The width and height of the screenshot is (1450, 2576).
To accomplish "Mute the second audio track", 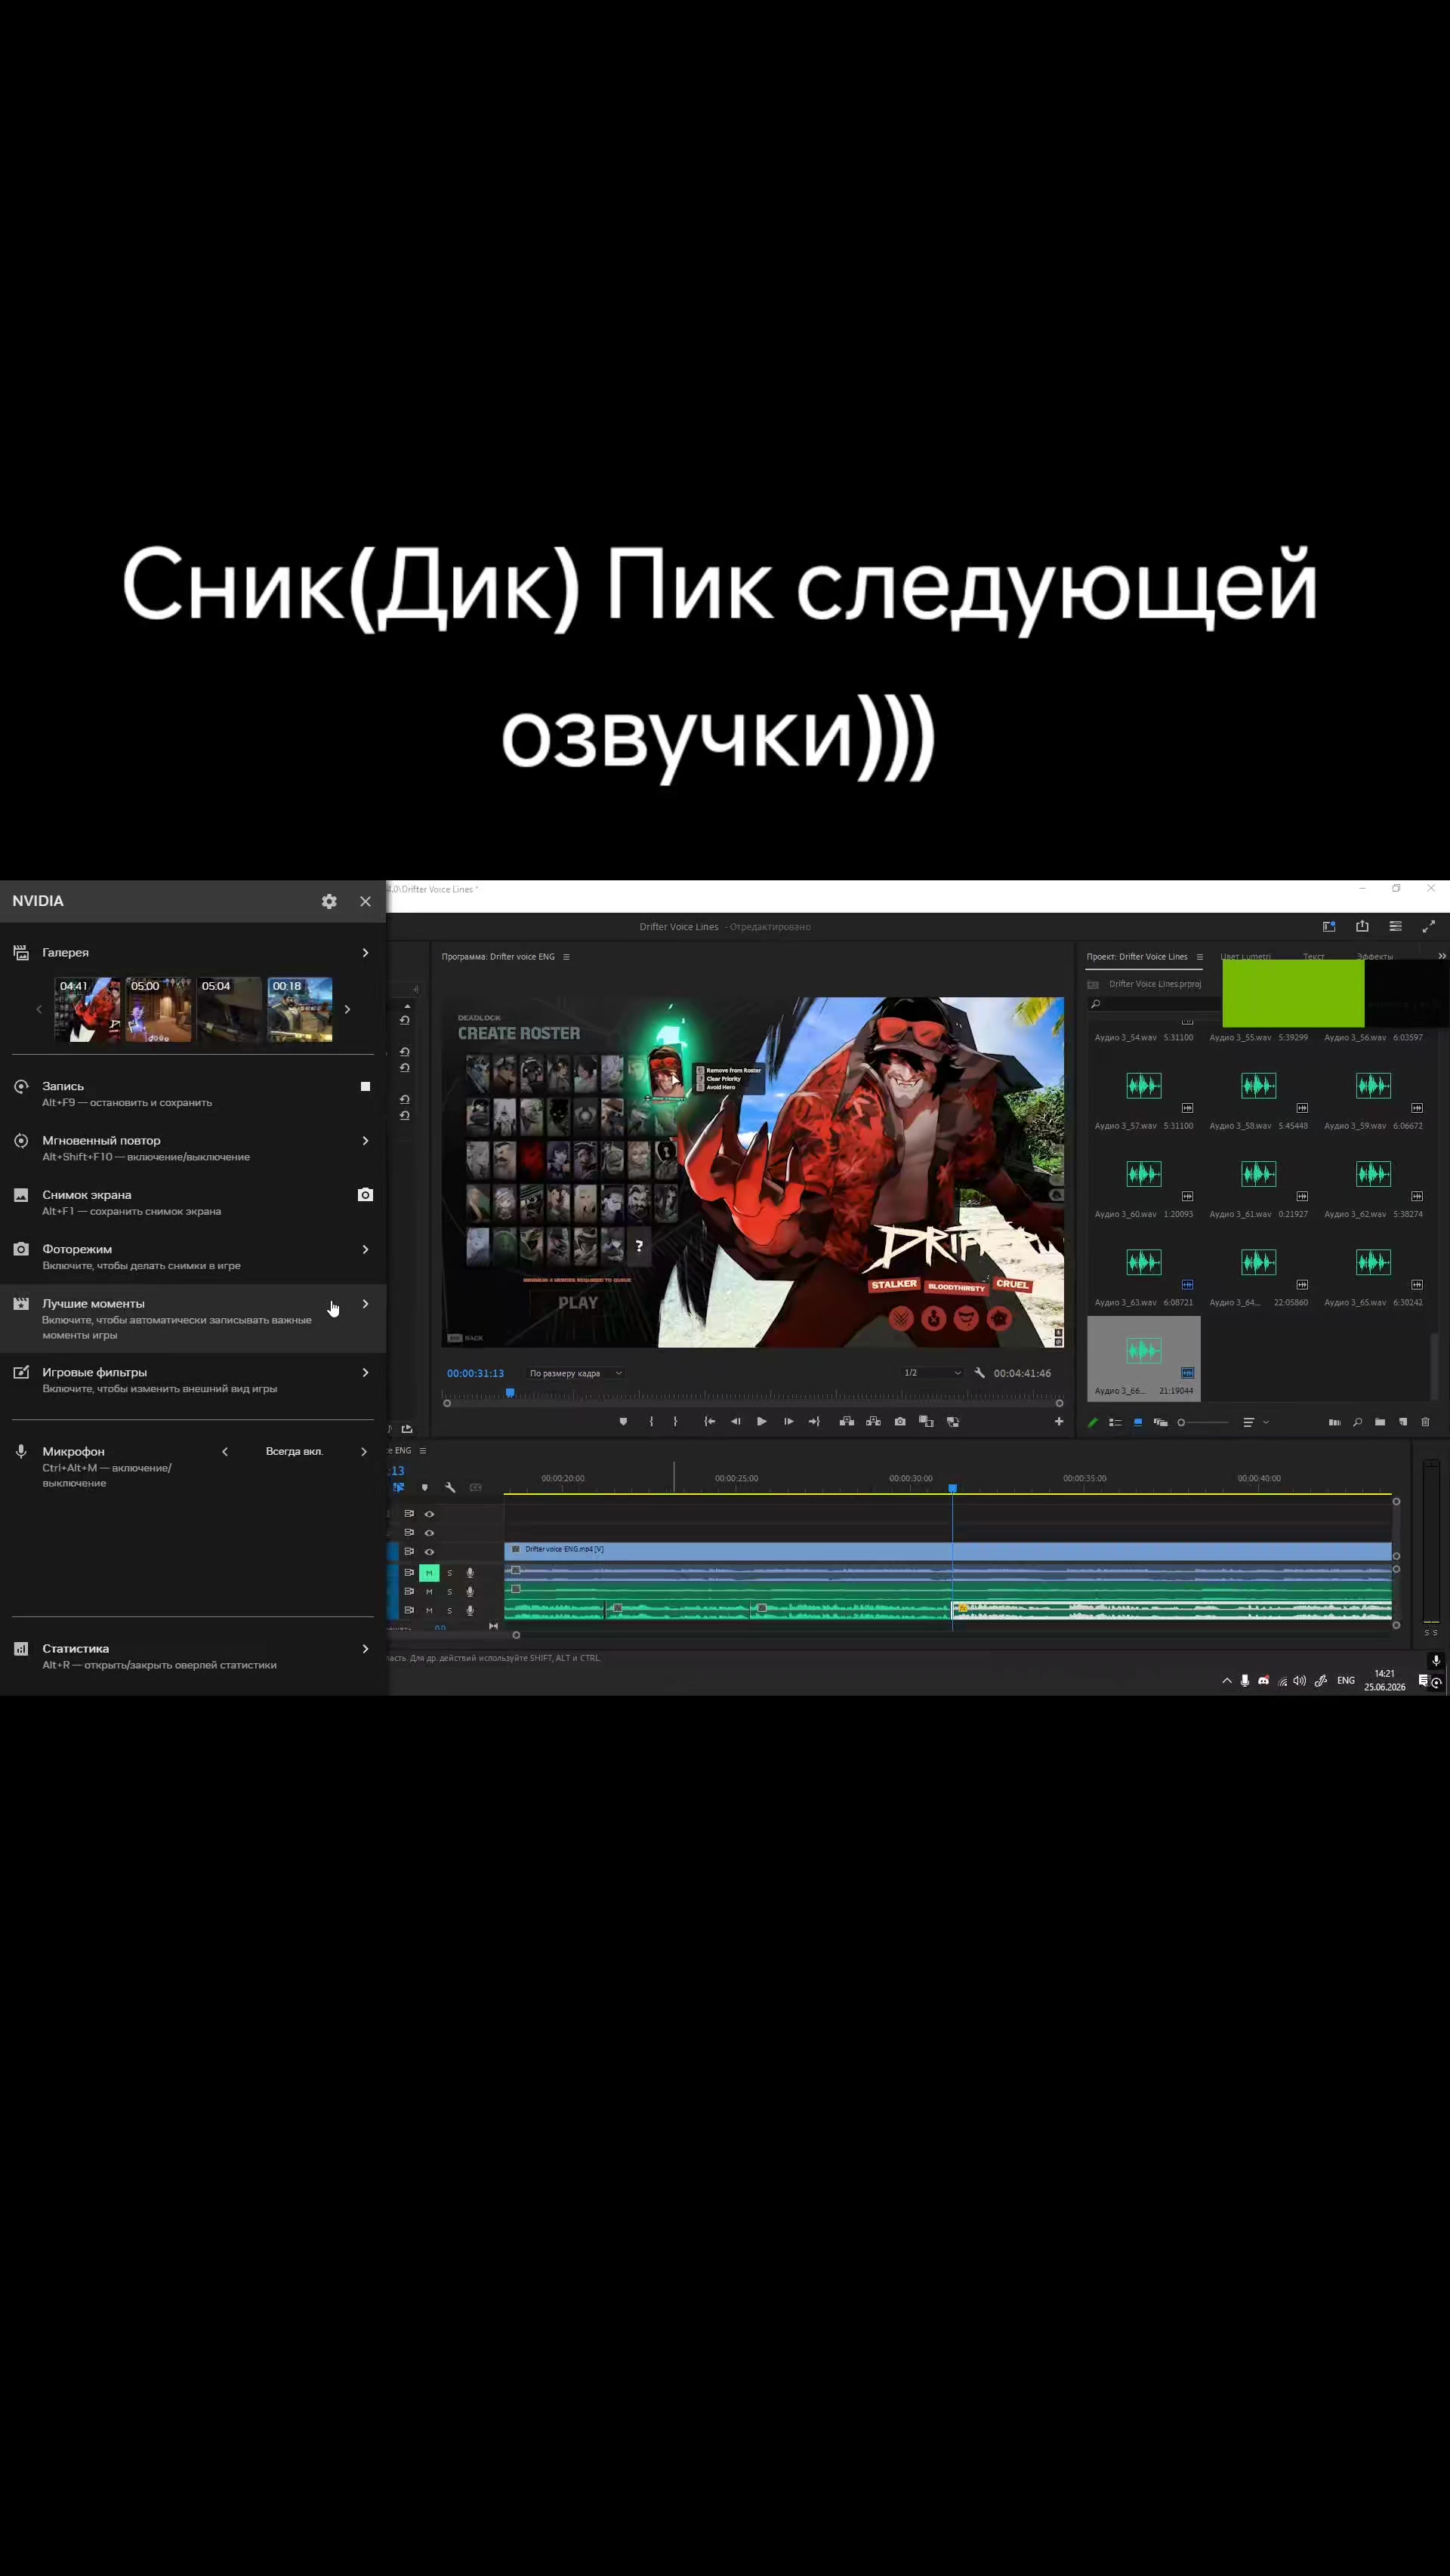I will (x=429, y=1592).
